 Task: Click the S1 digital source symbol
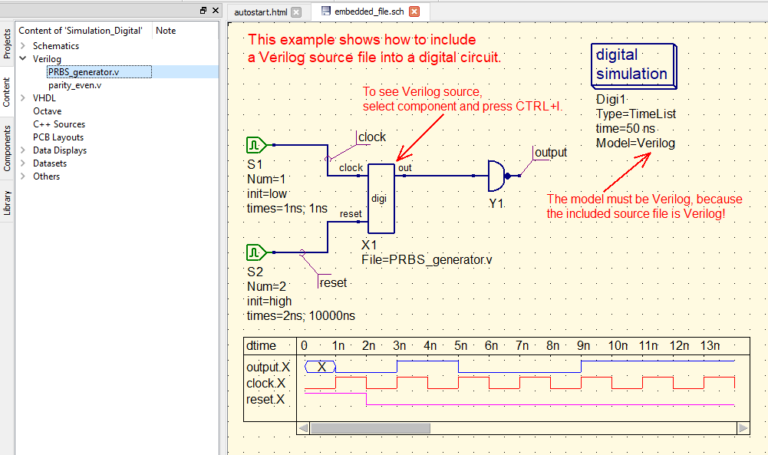(x=254, y=145)
